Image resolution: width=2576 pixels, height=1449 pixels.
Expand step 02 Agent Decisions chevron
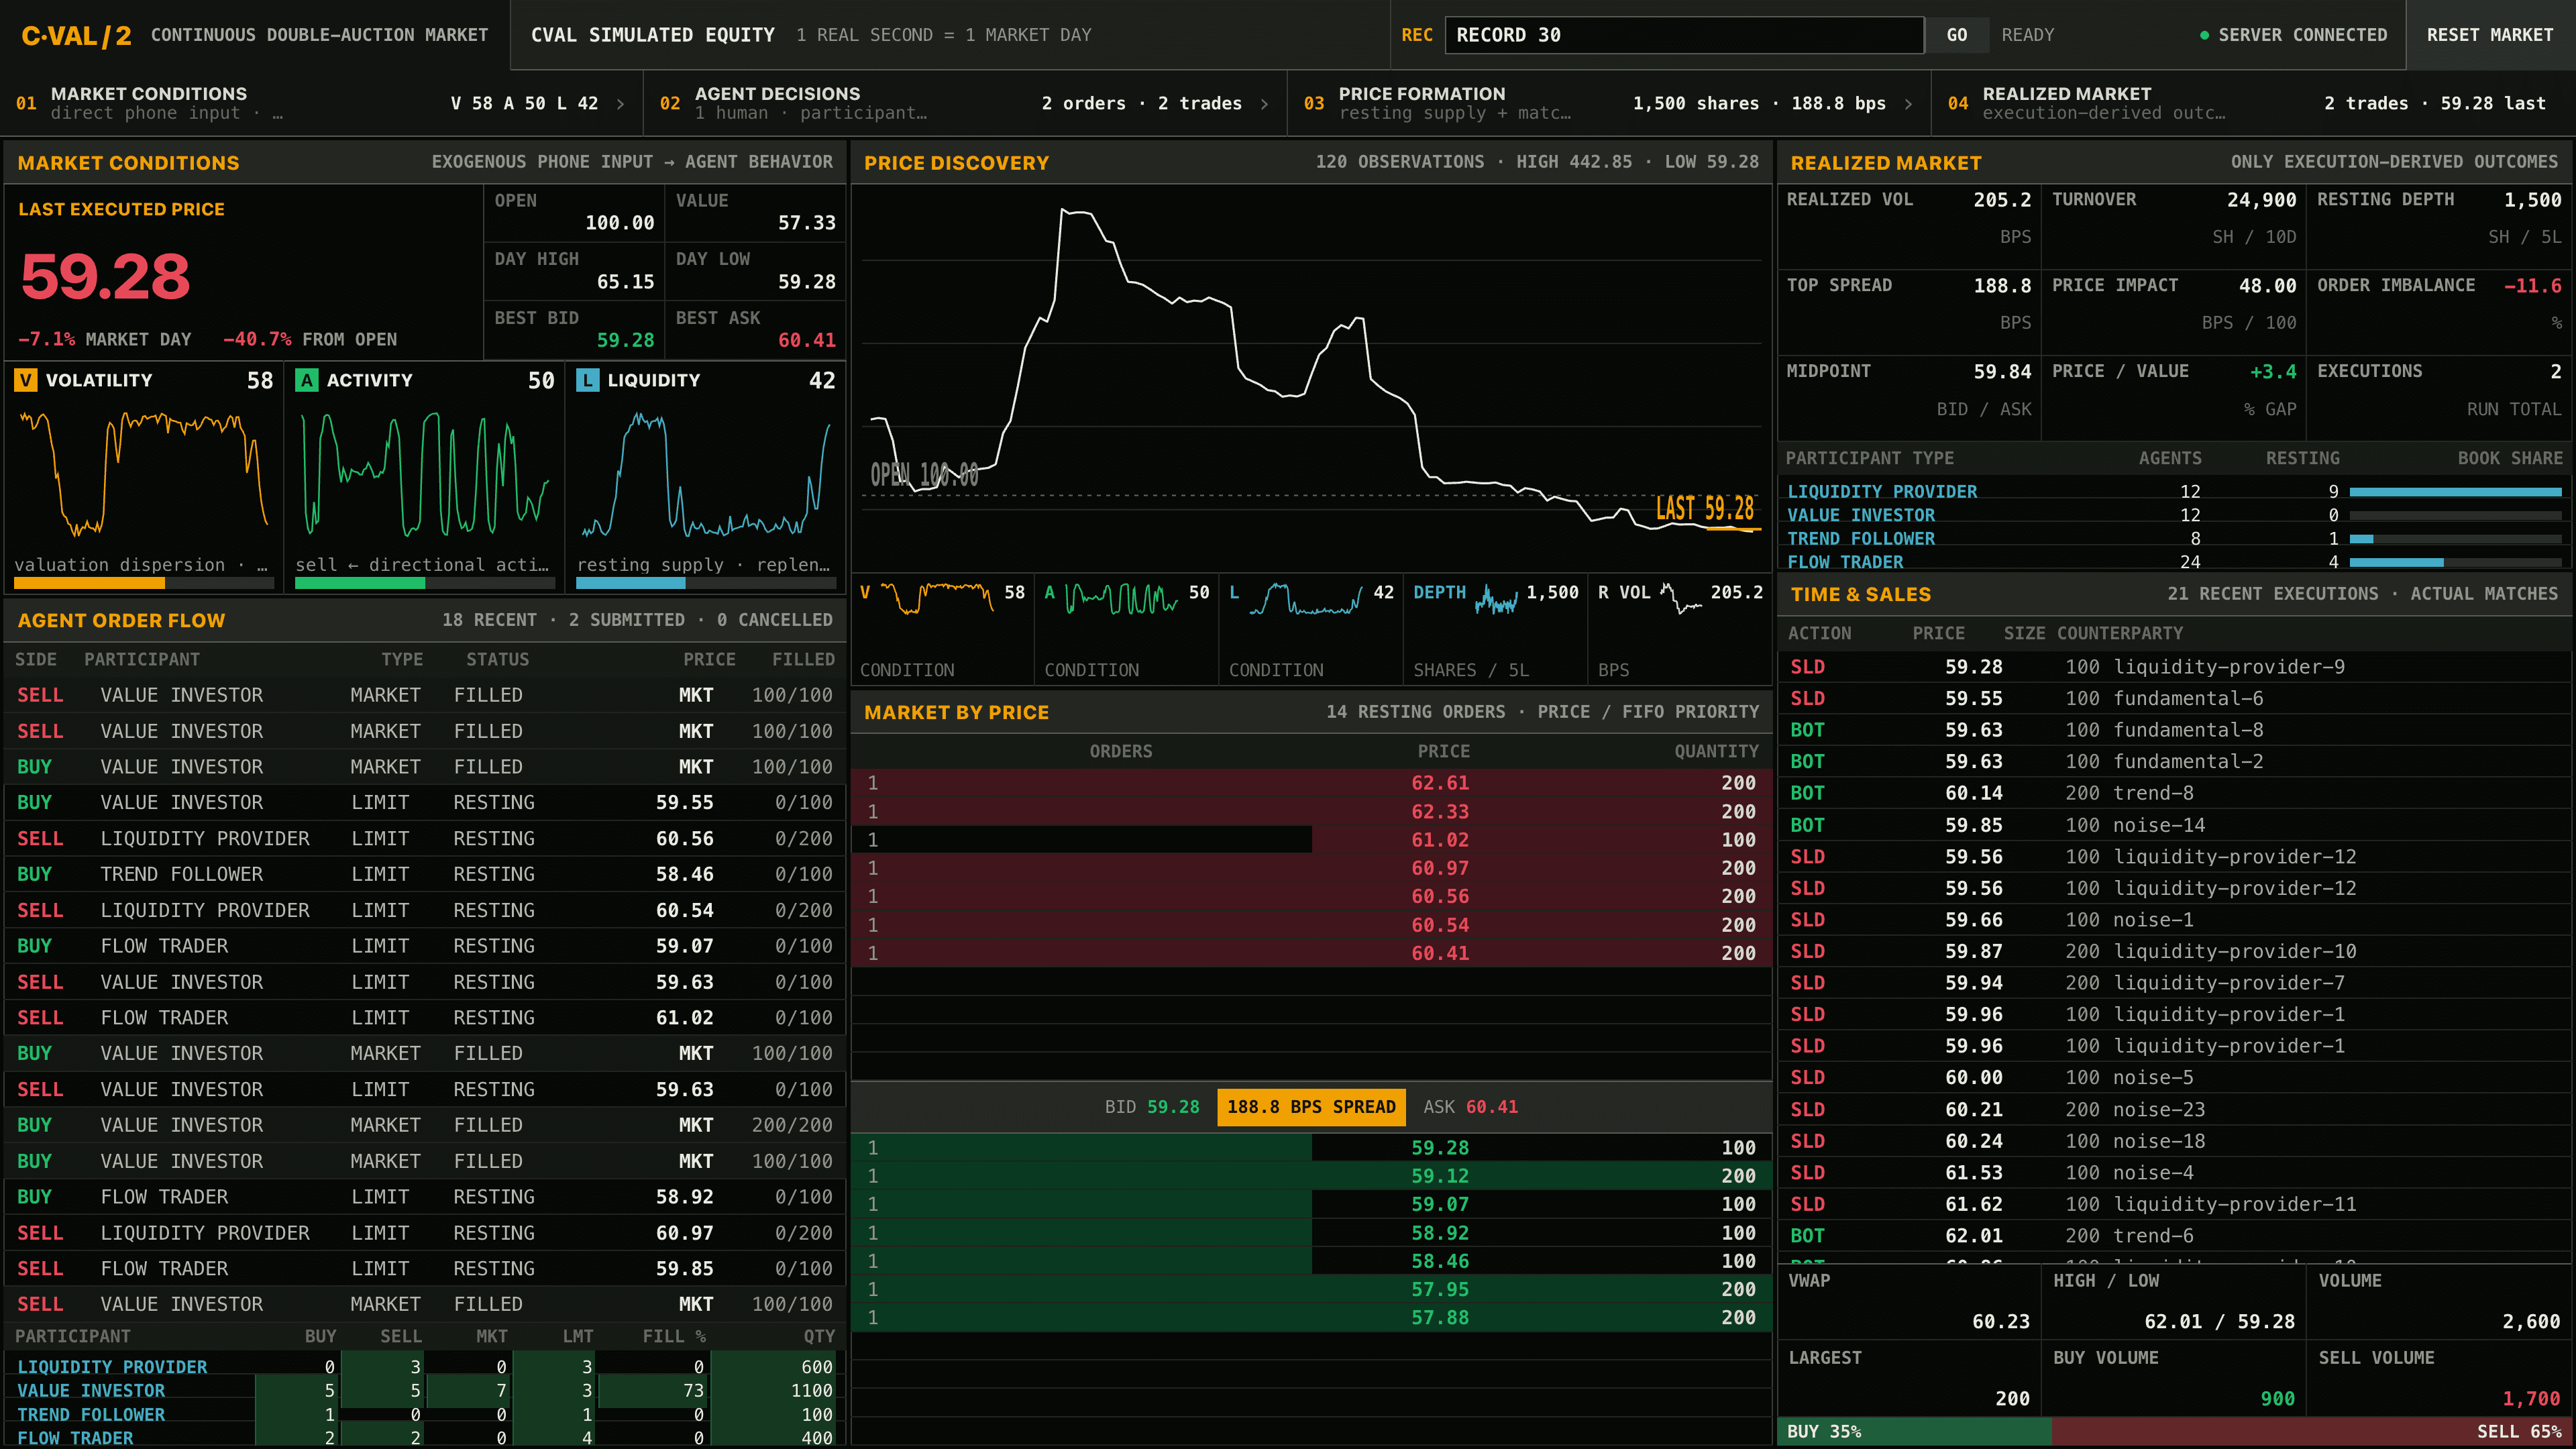pyautogui.click(x=1265, y=103)
